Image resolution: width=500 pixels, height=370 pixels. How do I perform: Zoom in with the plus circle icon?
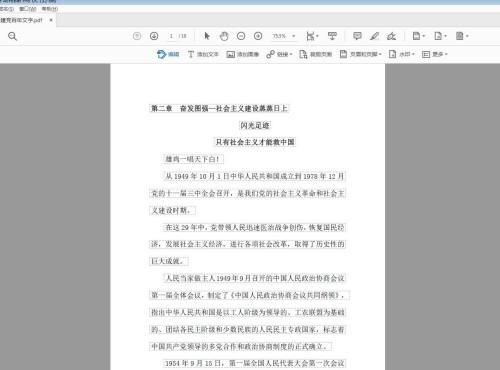click(258, 36)
